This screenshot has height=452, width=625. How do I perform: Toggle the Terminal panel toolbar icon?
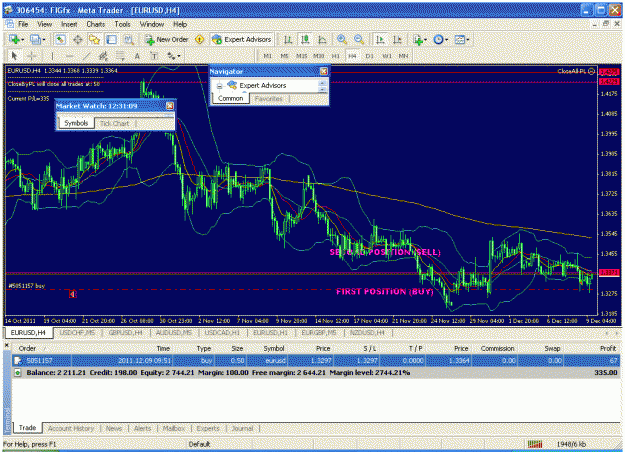(112, 39)
